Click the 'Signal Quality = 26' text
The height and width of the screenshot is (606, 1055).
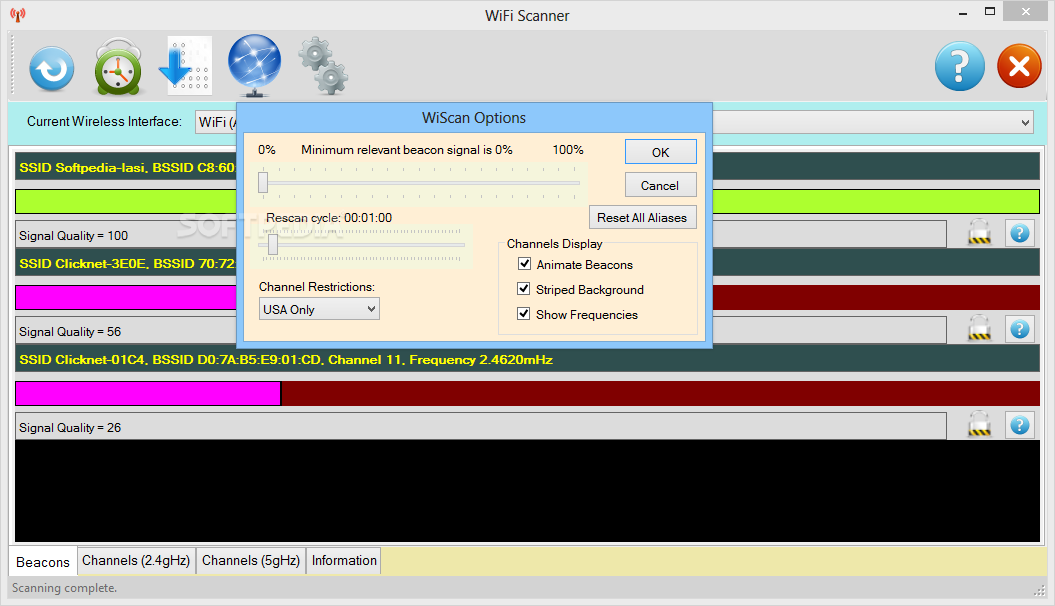(70, 428)
